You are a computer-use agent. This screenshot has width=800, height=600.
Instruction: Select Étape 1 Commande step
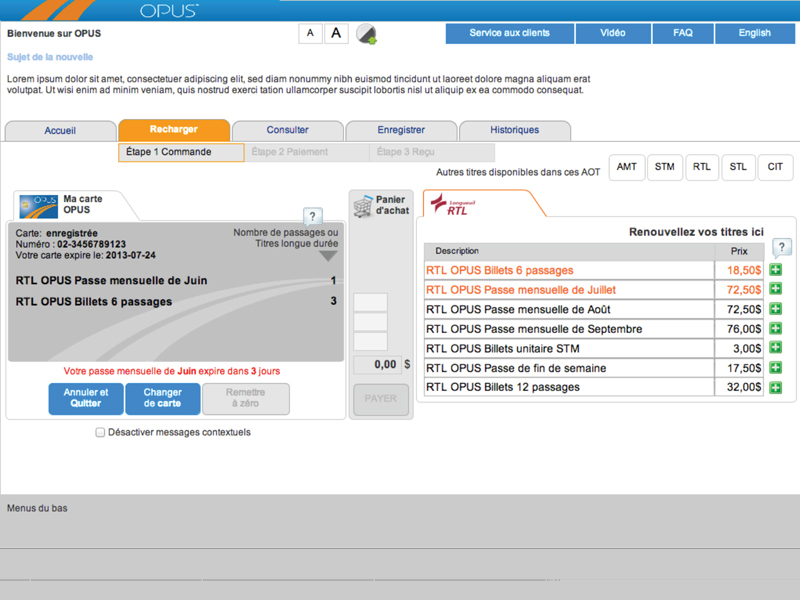[181, 152]
